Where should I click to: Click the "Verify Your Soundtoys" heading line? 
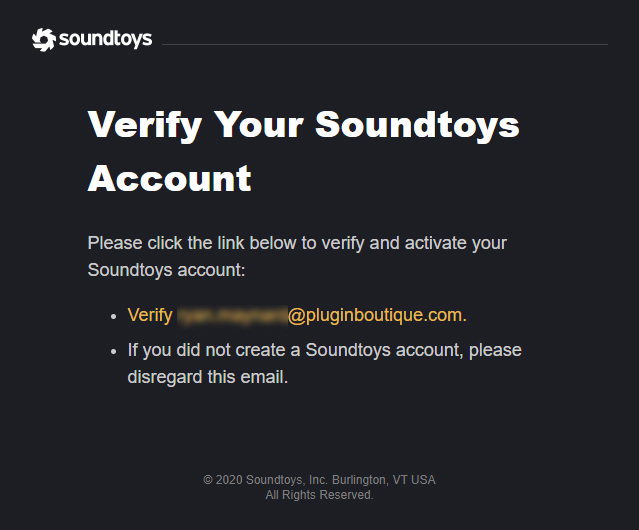(303, 125)
